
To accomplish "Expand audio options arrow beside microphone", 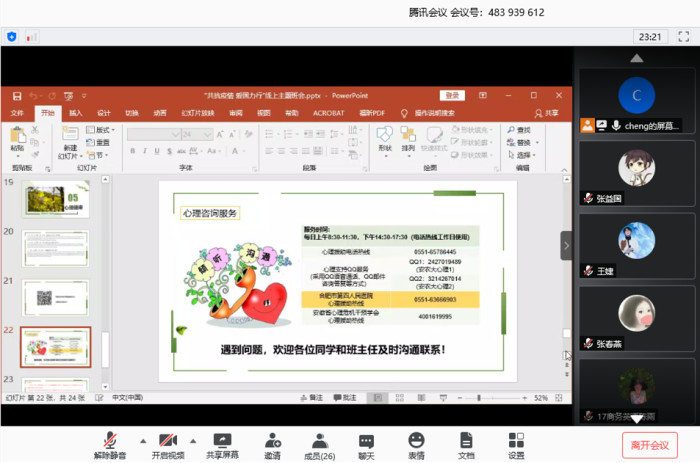I will point(141,440).
